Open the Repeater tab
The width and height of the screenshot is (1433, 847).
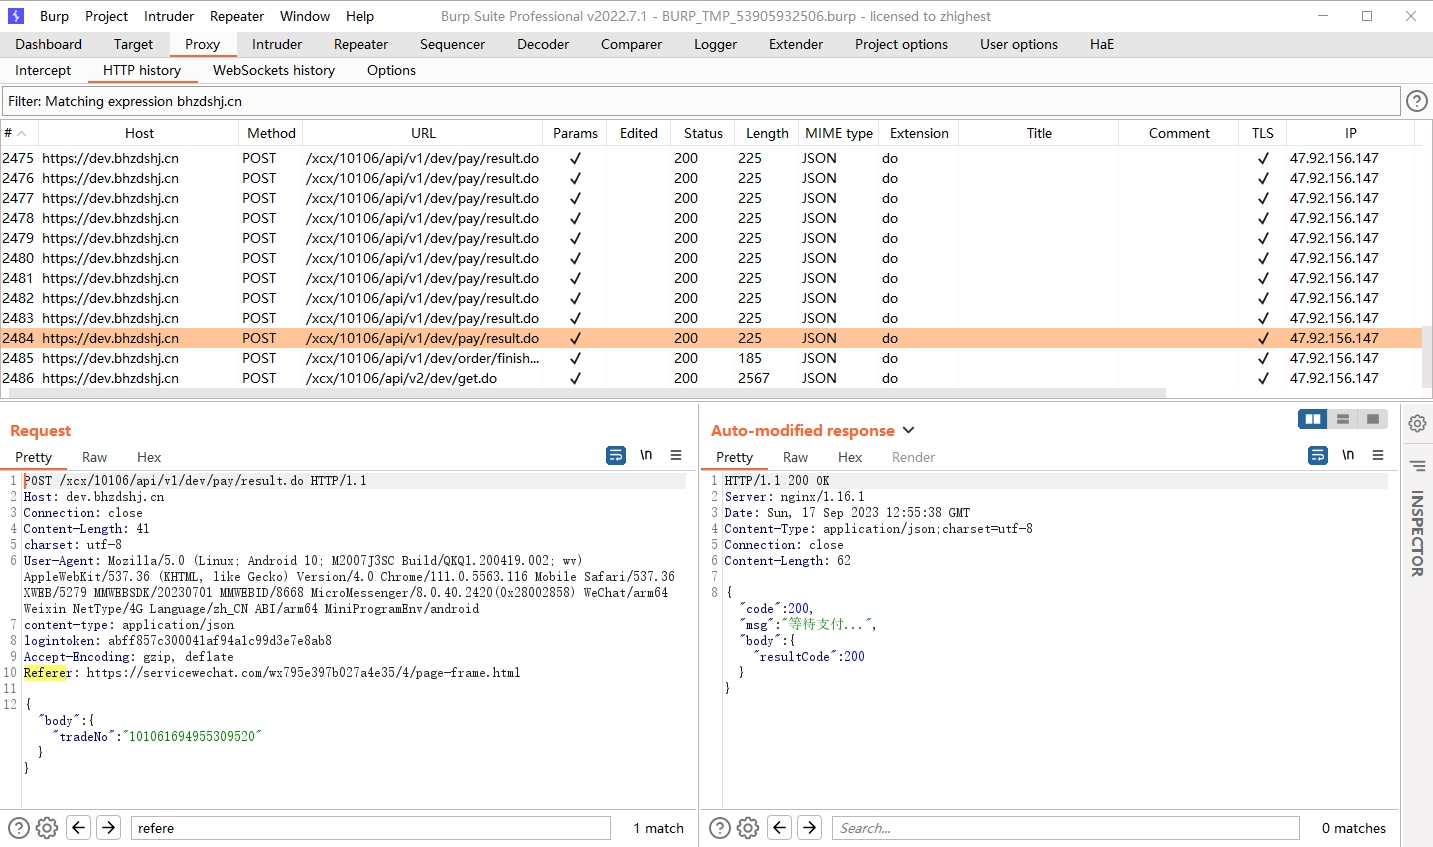pyautogui.click(x=360, y=44)
